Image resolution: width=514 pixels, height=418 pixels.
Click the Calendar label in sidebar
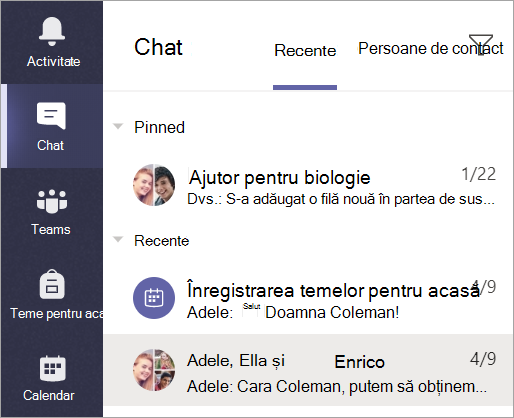[49, 395]
